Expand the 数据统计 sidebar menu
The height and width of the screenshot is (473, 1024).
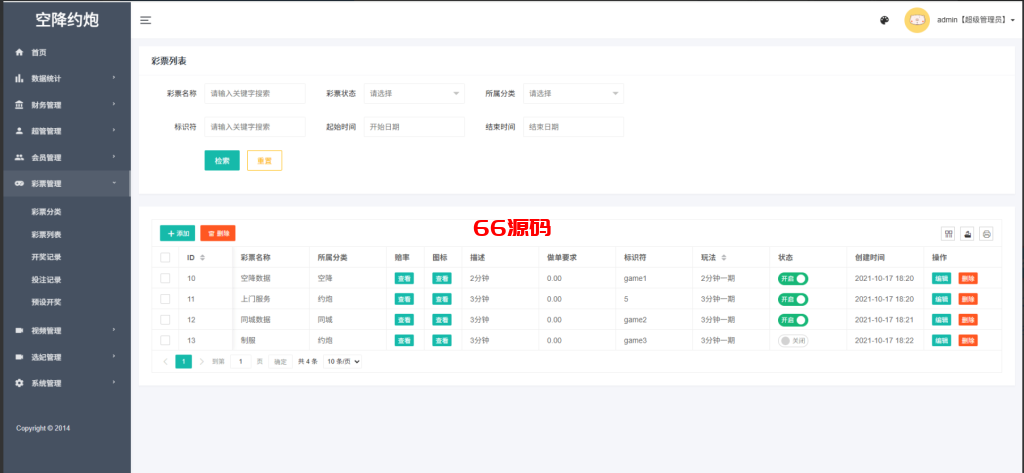65,78
